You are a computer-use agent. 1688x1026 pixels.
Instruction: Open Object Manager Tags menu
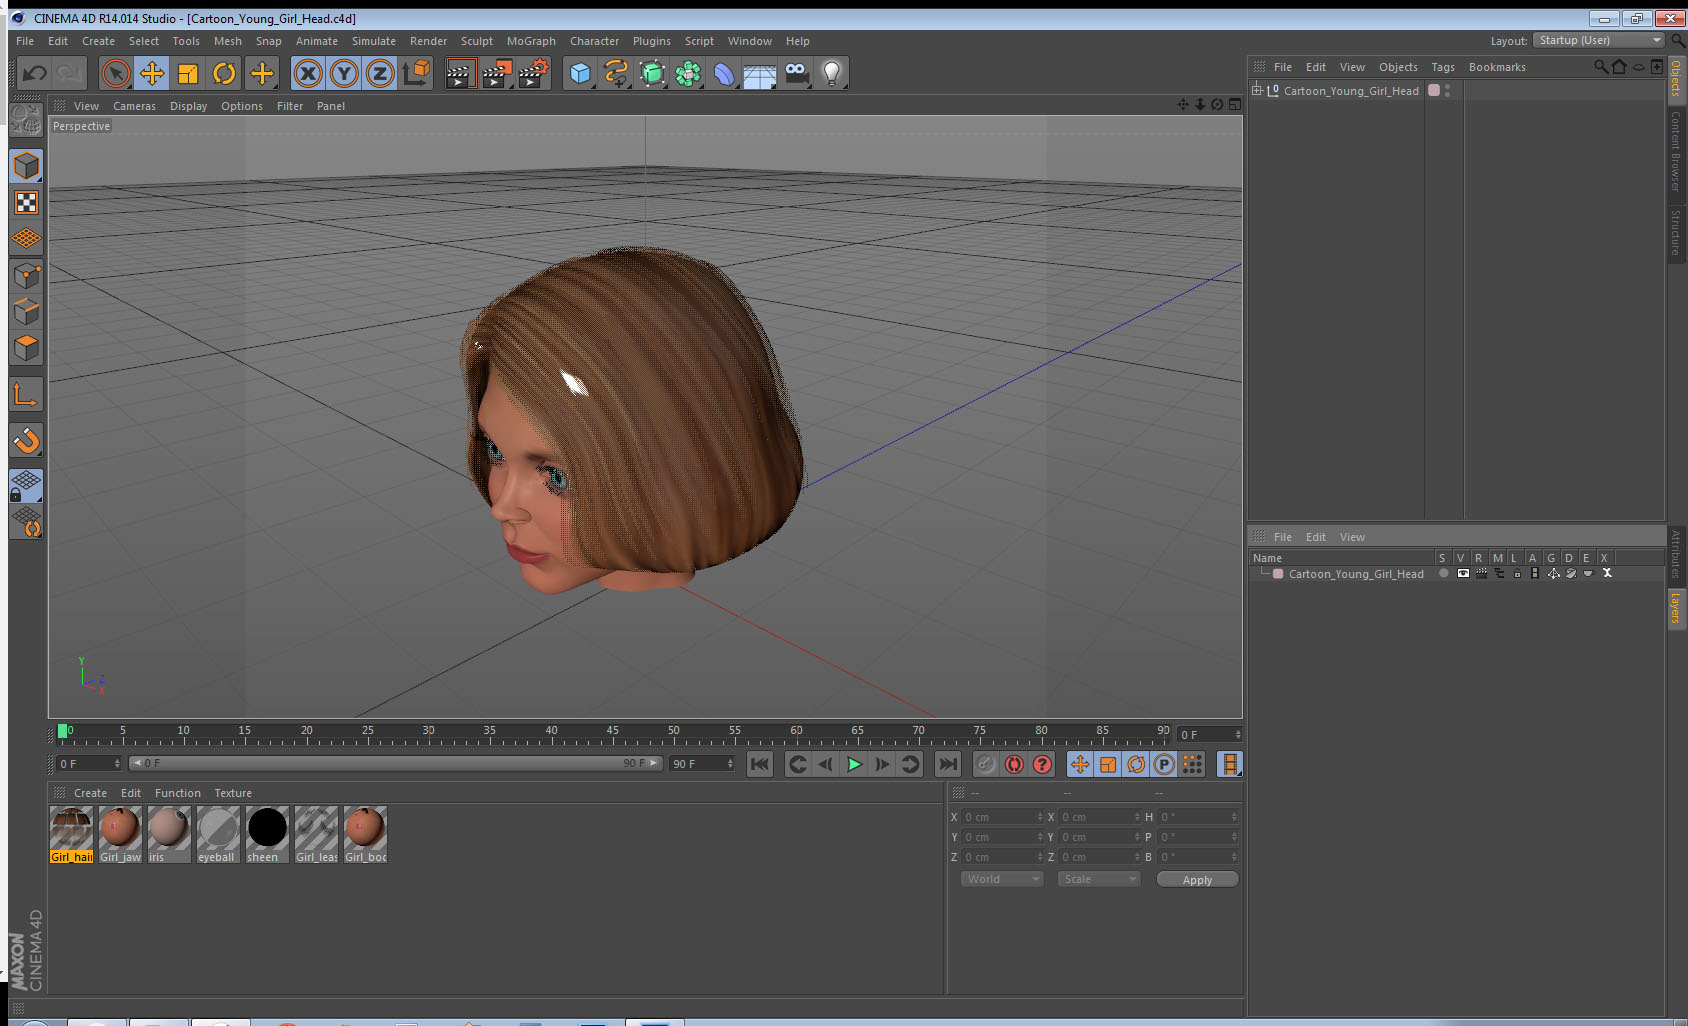1442,67
